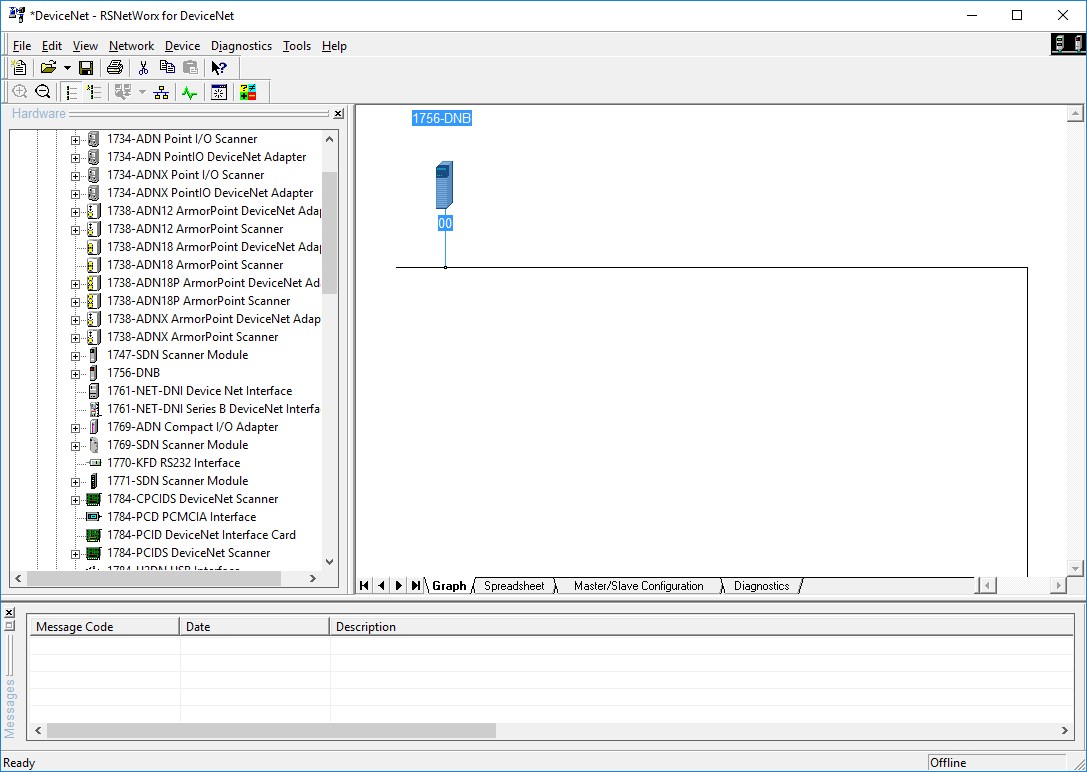Expand the 1756-DNB tree node
Screen dimensions: 1087x772
click(x=76, y=374)
